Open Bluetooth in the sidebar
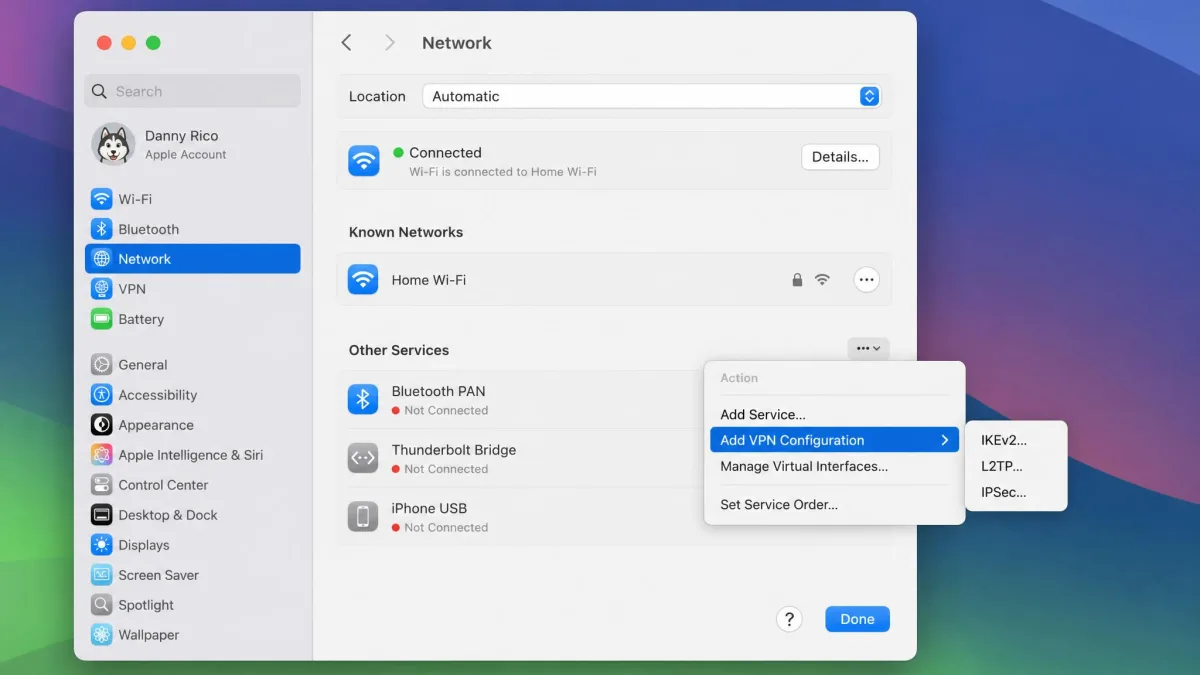Viewport: 1200px width, 675px height. coord(193,229)
